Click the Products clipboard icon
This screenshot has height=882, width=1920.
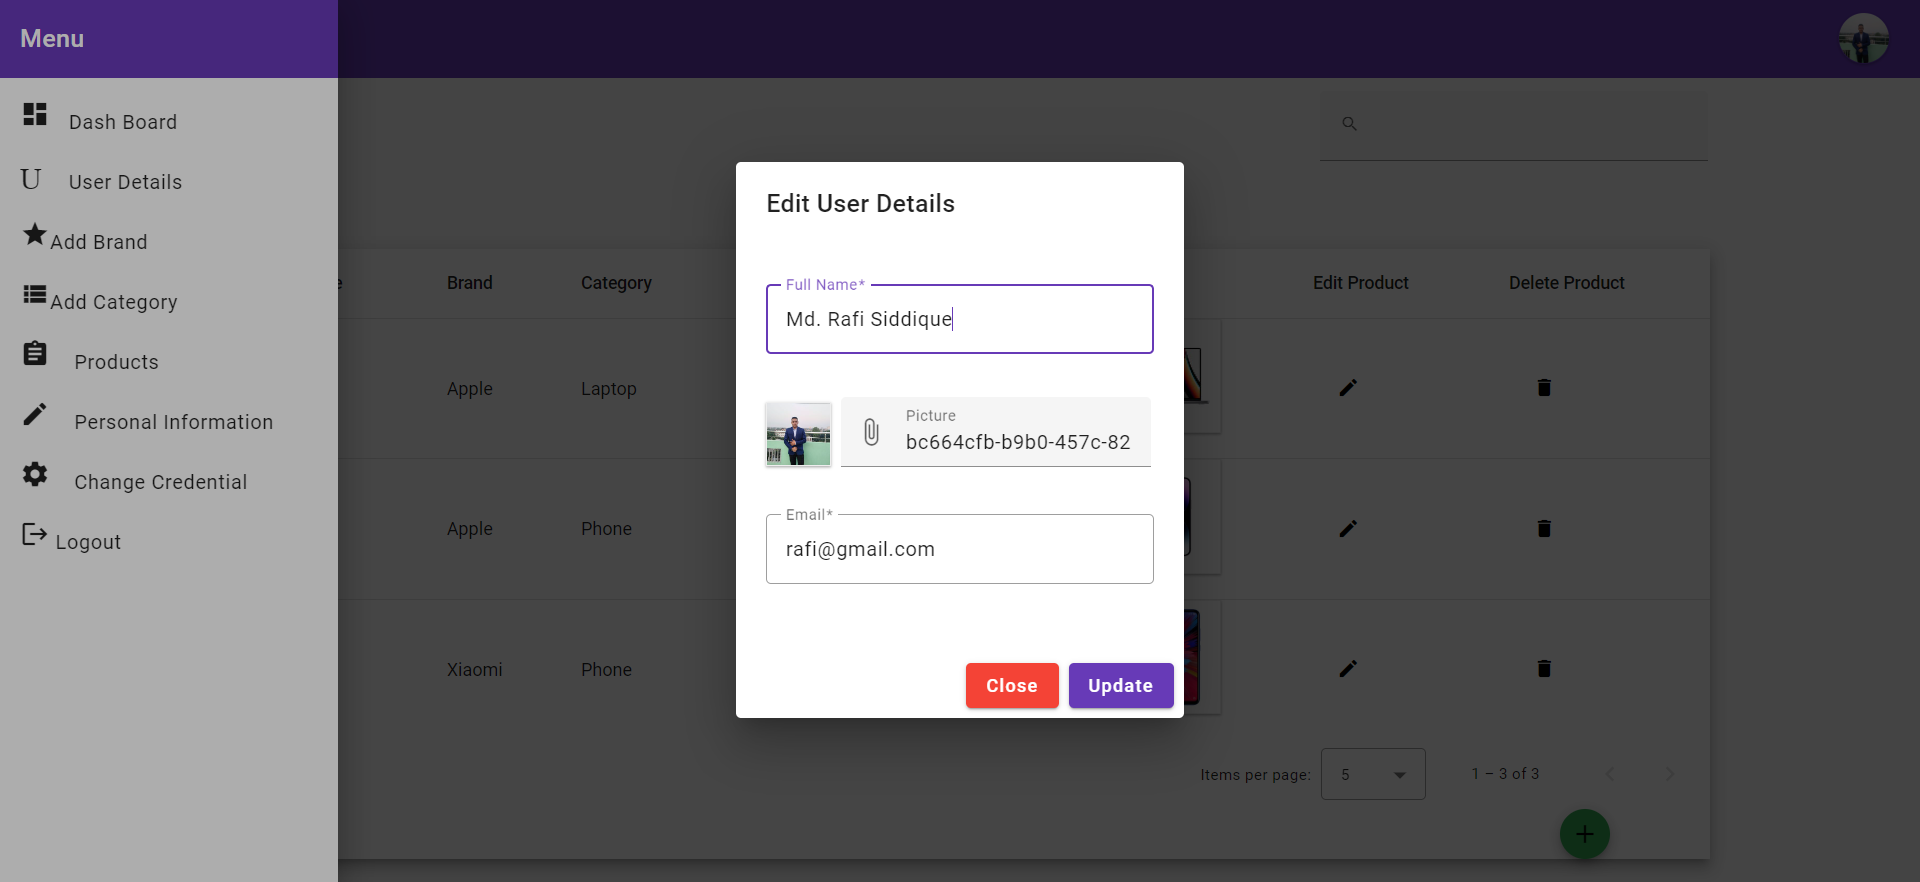pyautogui.click(x=34, y=354)
